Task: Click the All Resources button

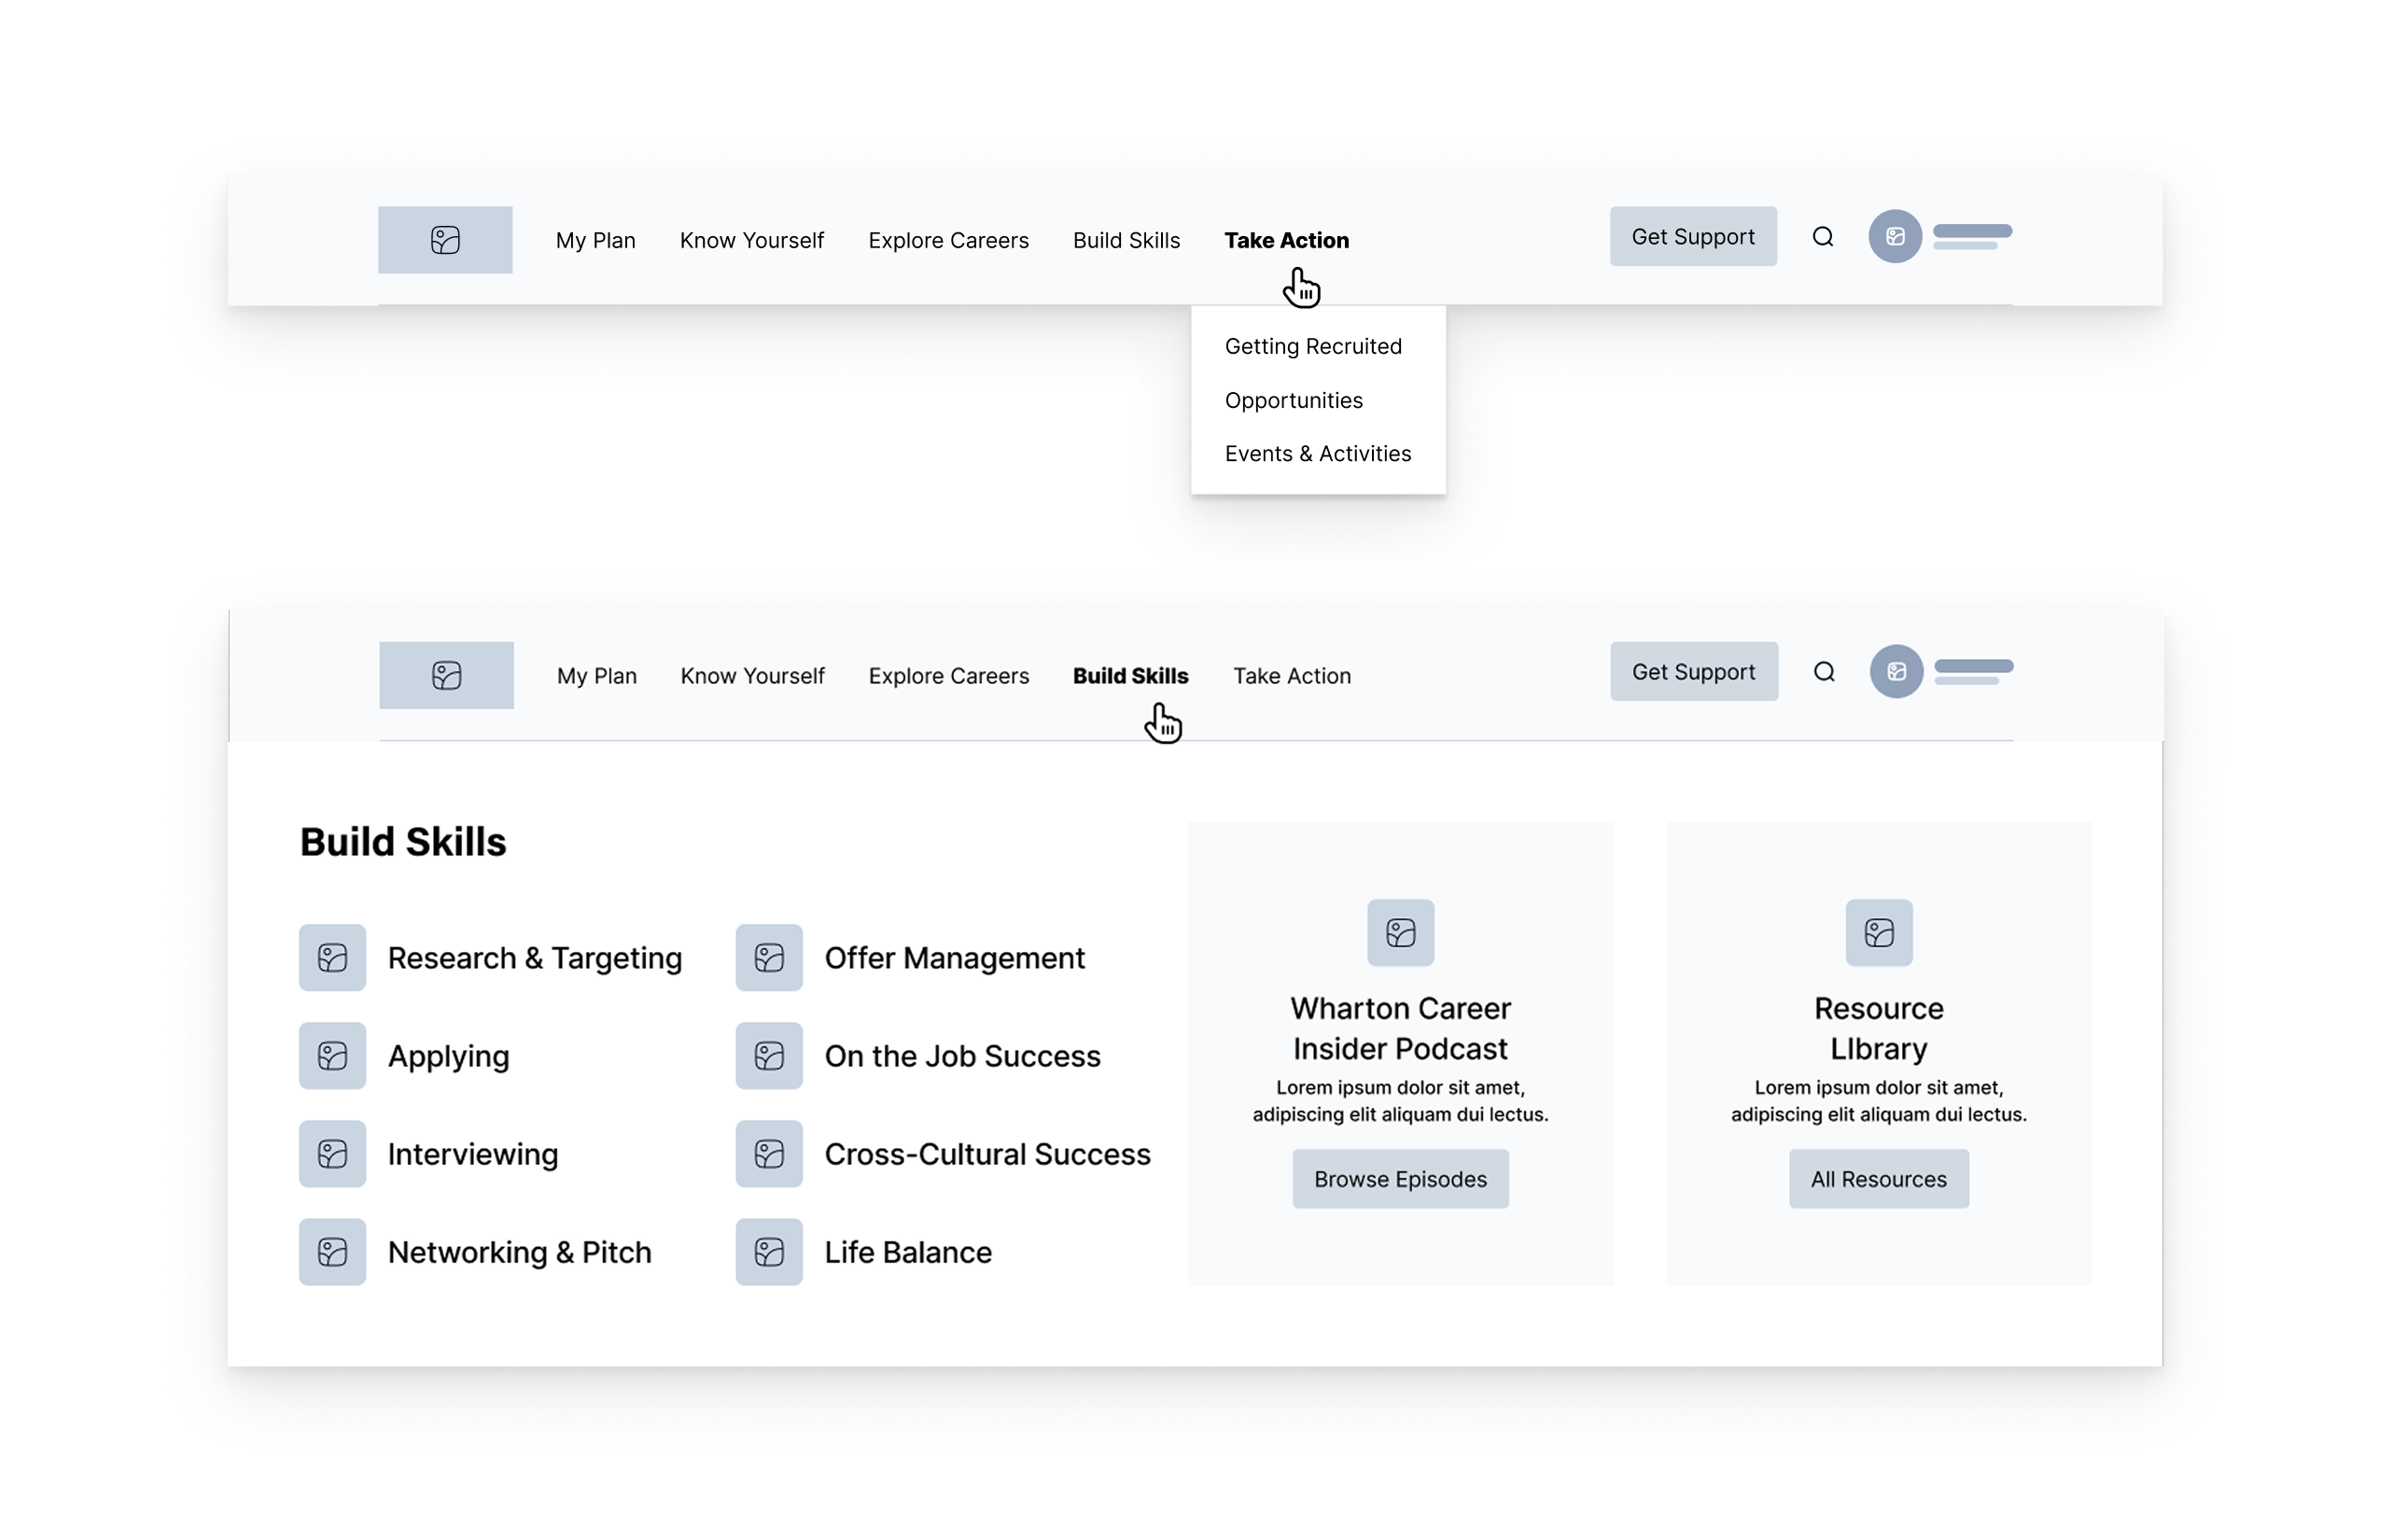Action: [x=1878, y=1179]
